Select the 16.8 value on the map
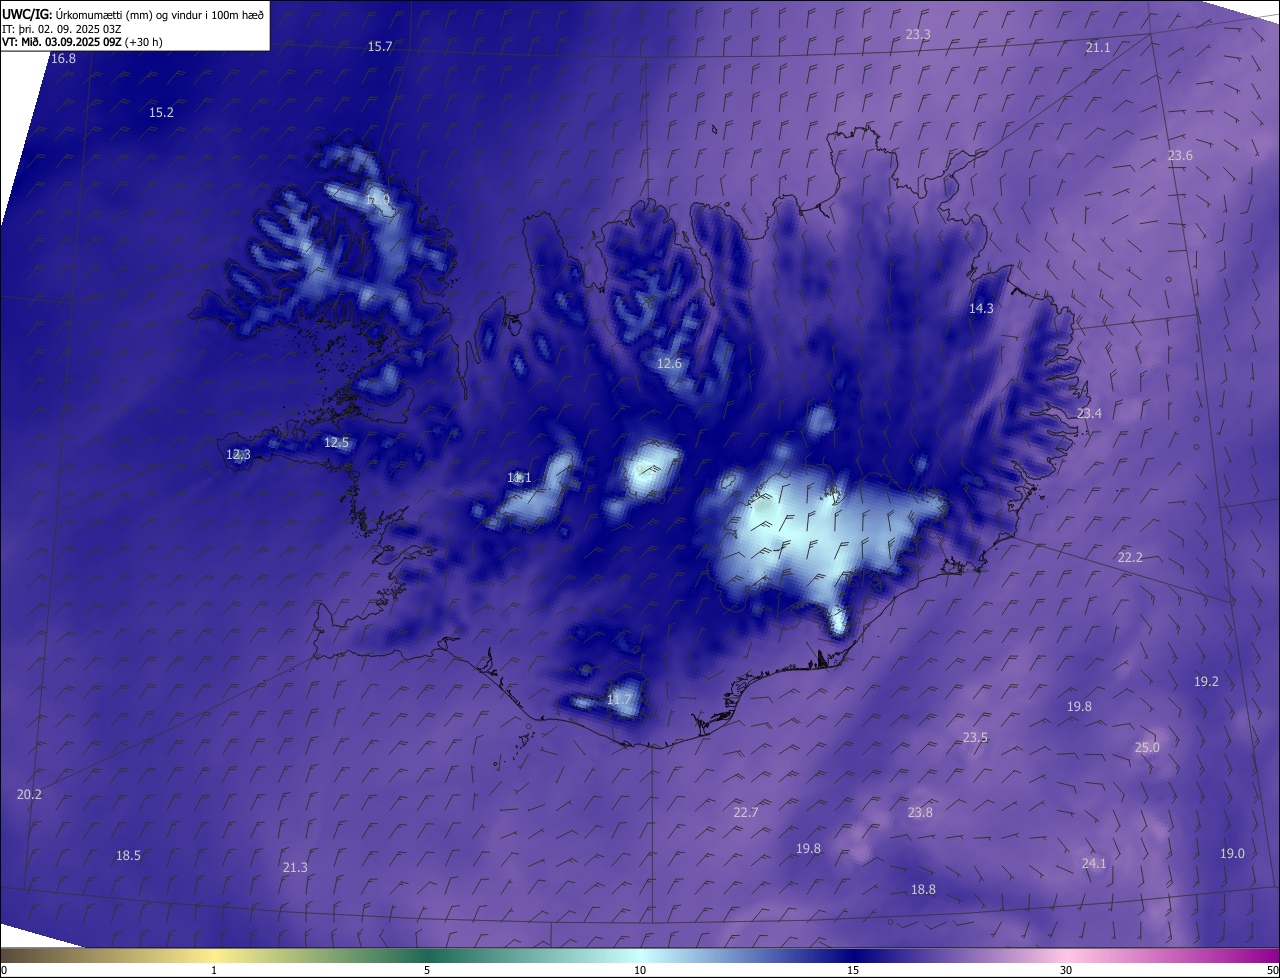This screenshot has height=978, width=1280. coord(63,59)
